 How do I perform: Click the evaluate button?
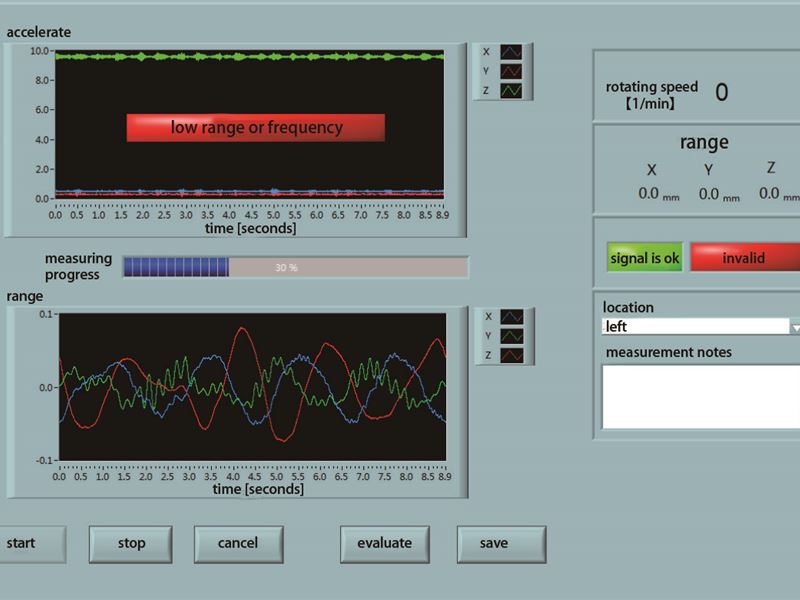(384, 543)
